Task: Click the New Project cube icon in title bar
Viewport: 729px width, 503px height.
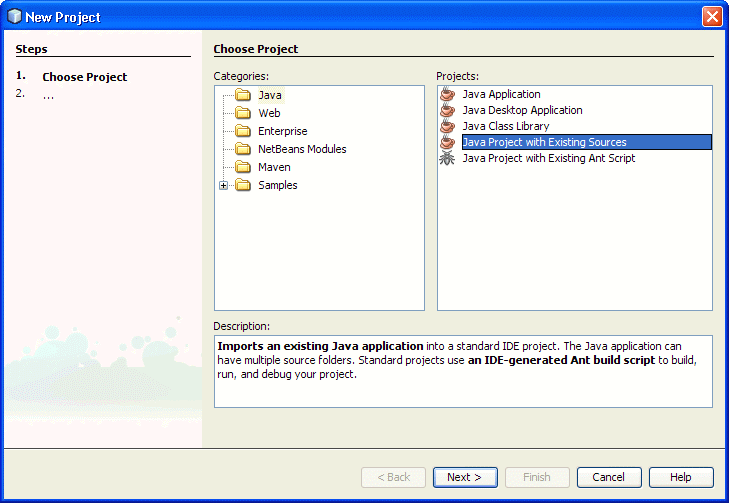Action: point(14,16)
